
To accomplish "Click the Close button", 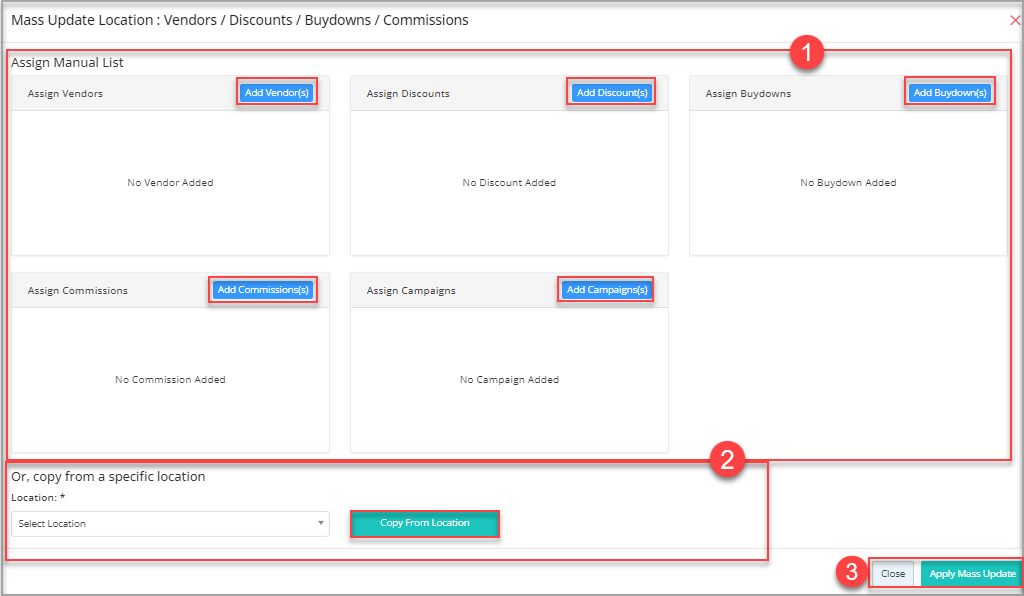I will coord(893,574).
